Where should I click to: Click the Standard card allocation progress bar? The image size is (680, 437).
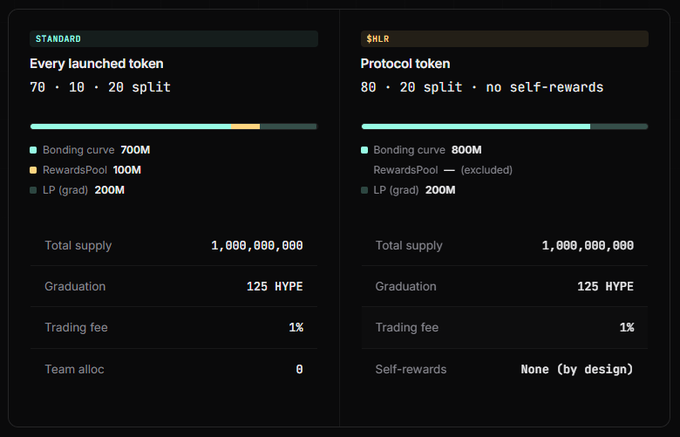173,127
